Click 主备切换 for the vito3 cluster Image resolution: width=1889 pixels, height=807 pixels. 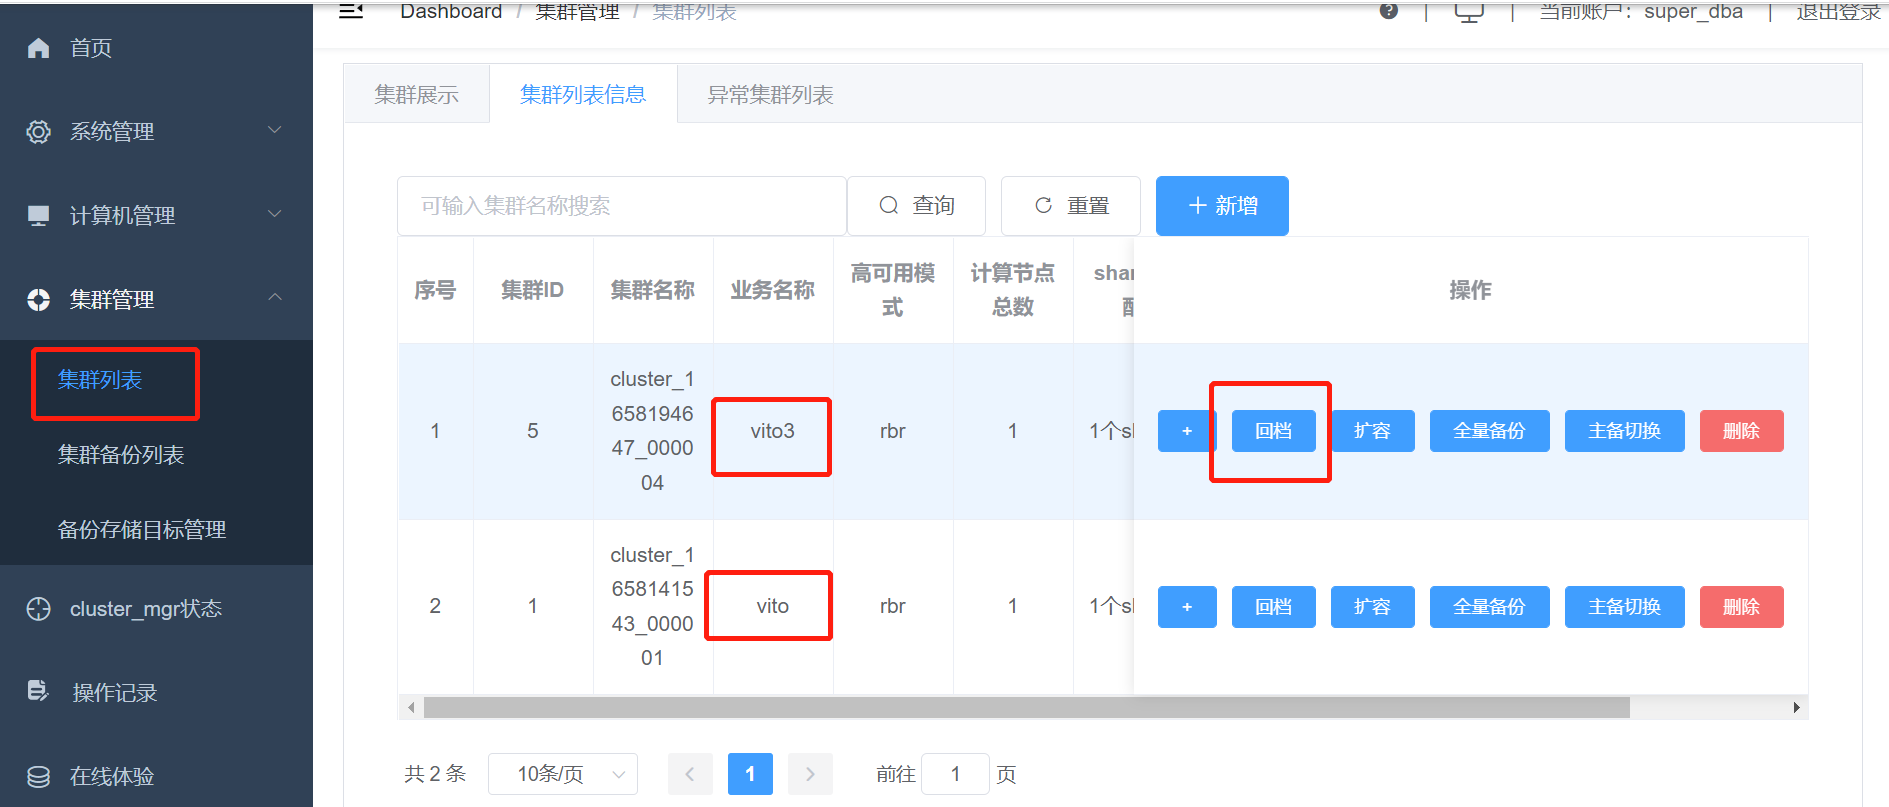tap(1624, 431)
